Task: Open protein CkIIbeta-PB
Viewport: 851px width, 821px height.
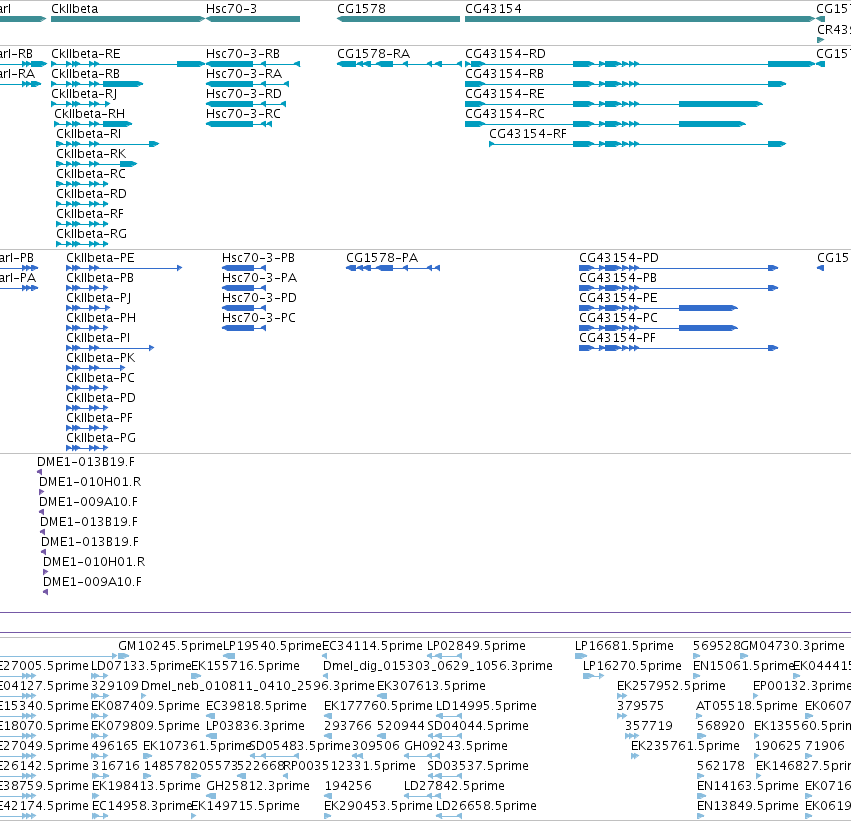Action: 100,278
